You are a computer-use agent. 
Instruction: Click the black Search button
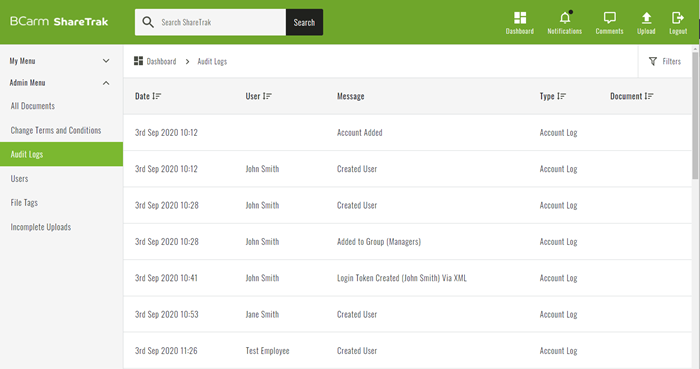tap(304, 22)
